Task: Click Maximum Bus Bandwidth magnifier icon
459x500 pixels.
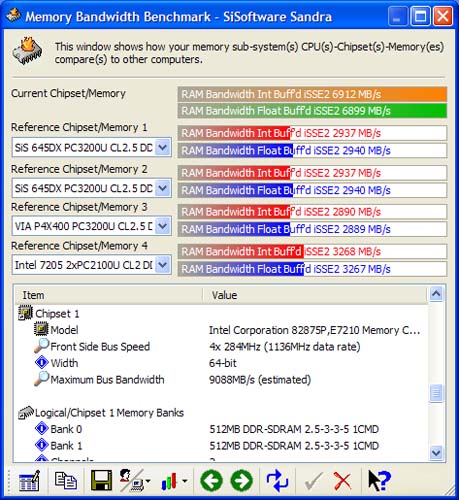Action: click(41, 379)
